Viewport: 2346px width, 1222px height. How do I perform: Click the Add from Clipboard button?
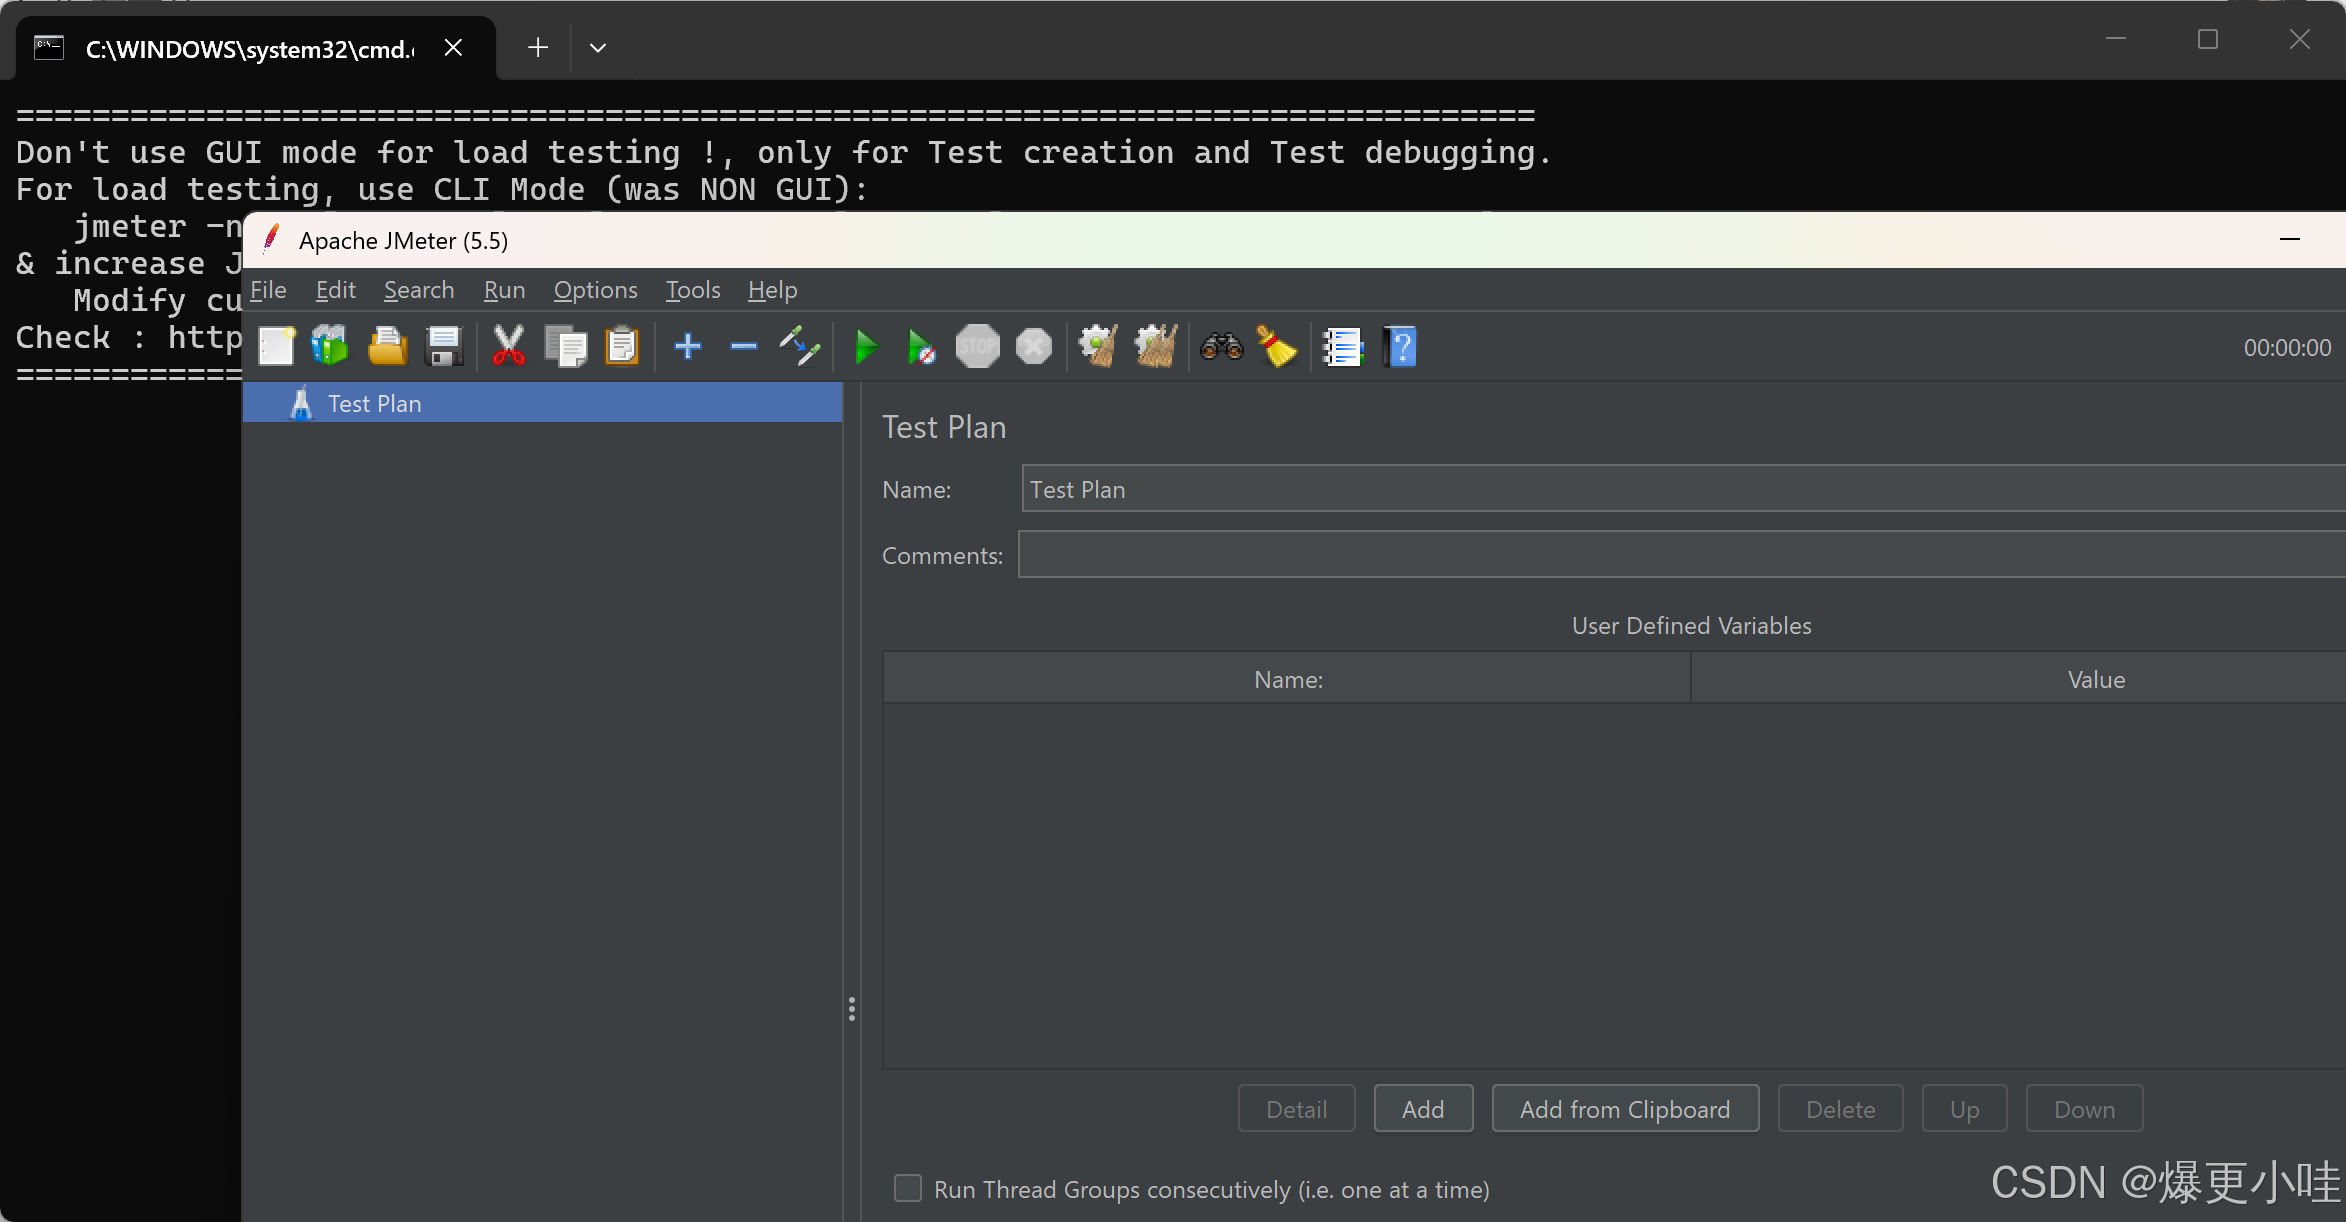pos(1624,1109)
